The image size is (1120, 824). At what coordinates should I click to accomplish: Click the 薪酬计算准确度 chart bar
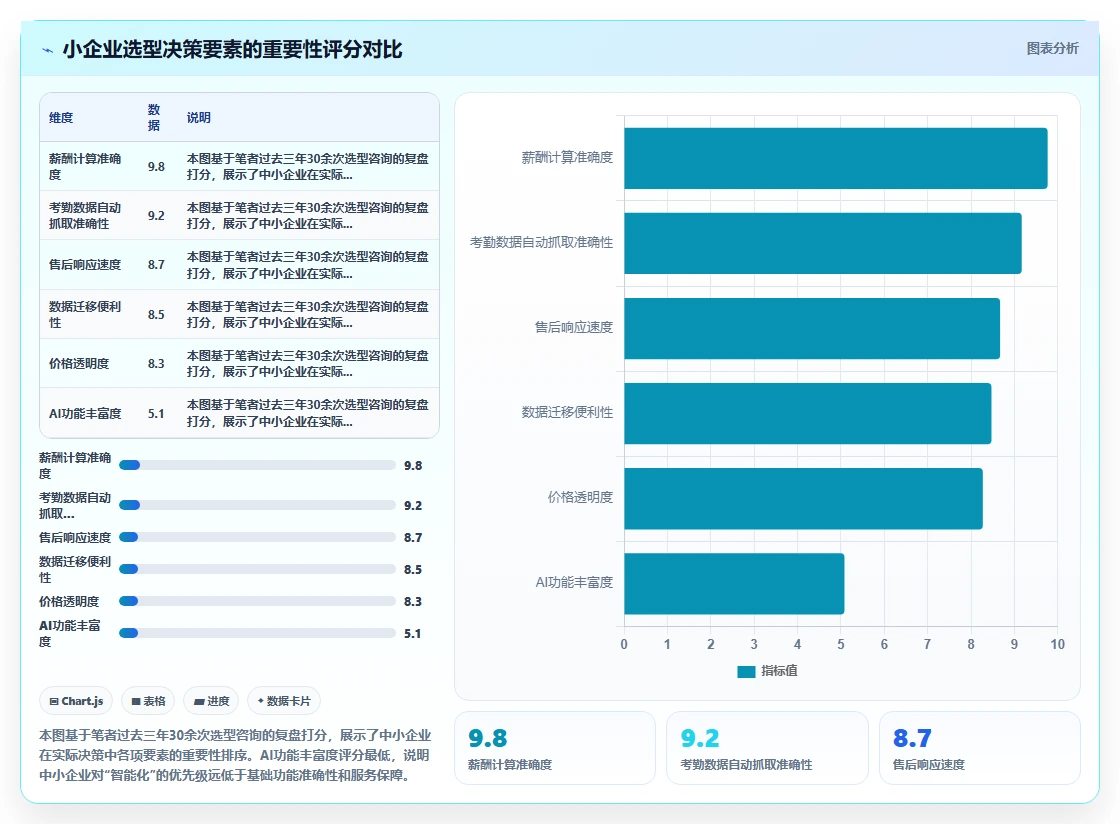click(x=836, y=159)
